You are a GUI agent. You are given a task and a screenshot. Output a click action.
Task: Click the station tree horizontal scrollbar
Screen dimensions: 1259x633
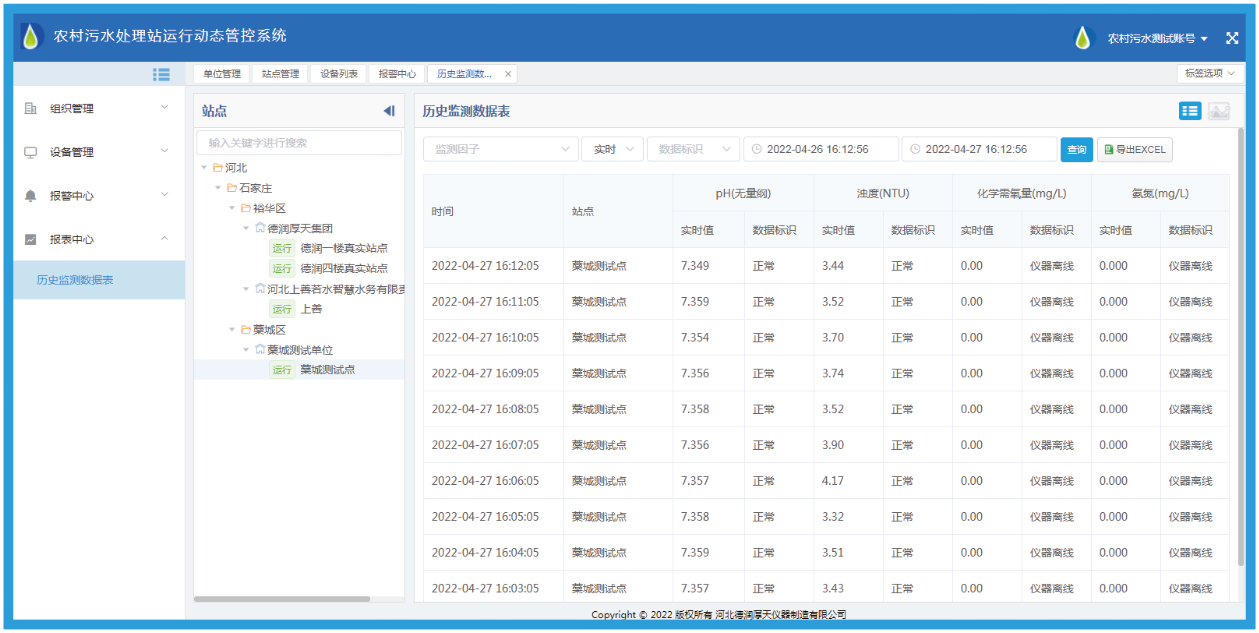(281, 599)
